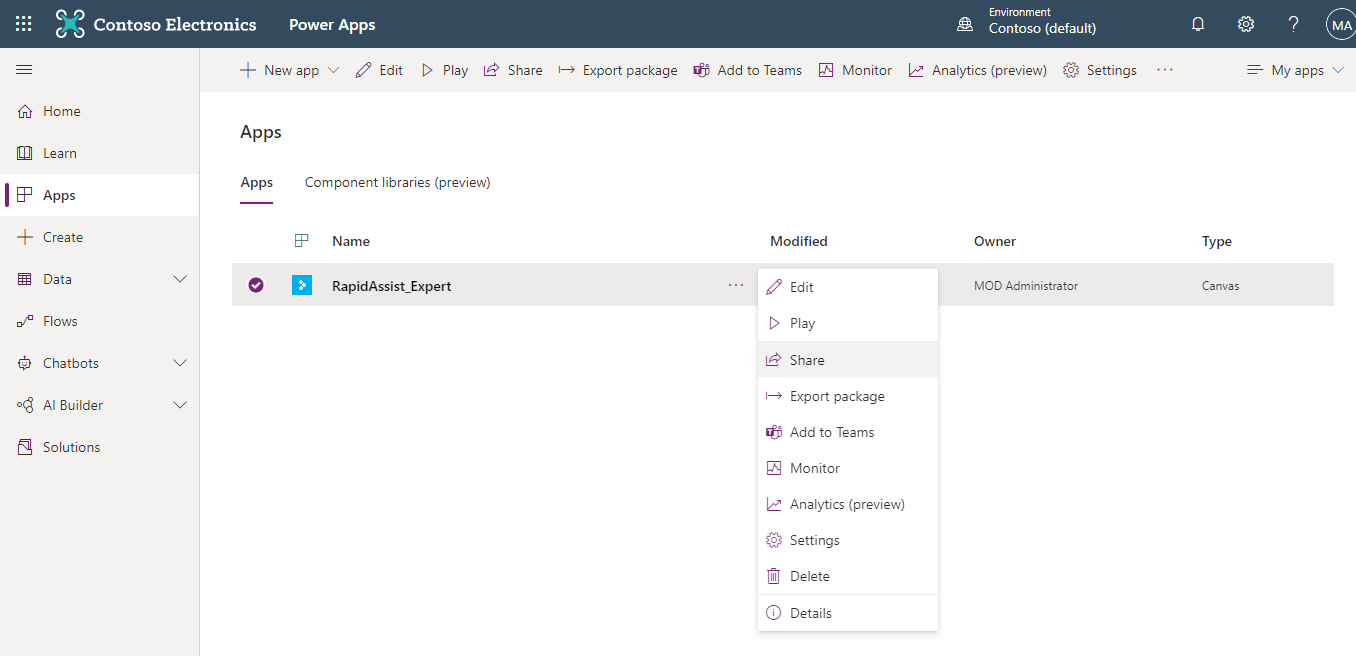Click the row ellipsis for RapidAssist_Expert
This screenshot has width=1356, height=656.
[x=736, y=285]
